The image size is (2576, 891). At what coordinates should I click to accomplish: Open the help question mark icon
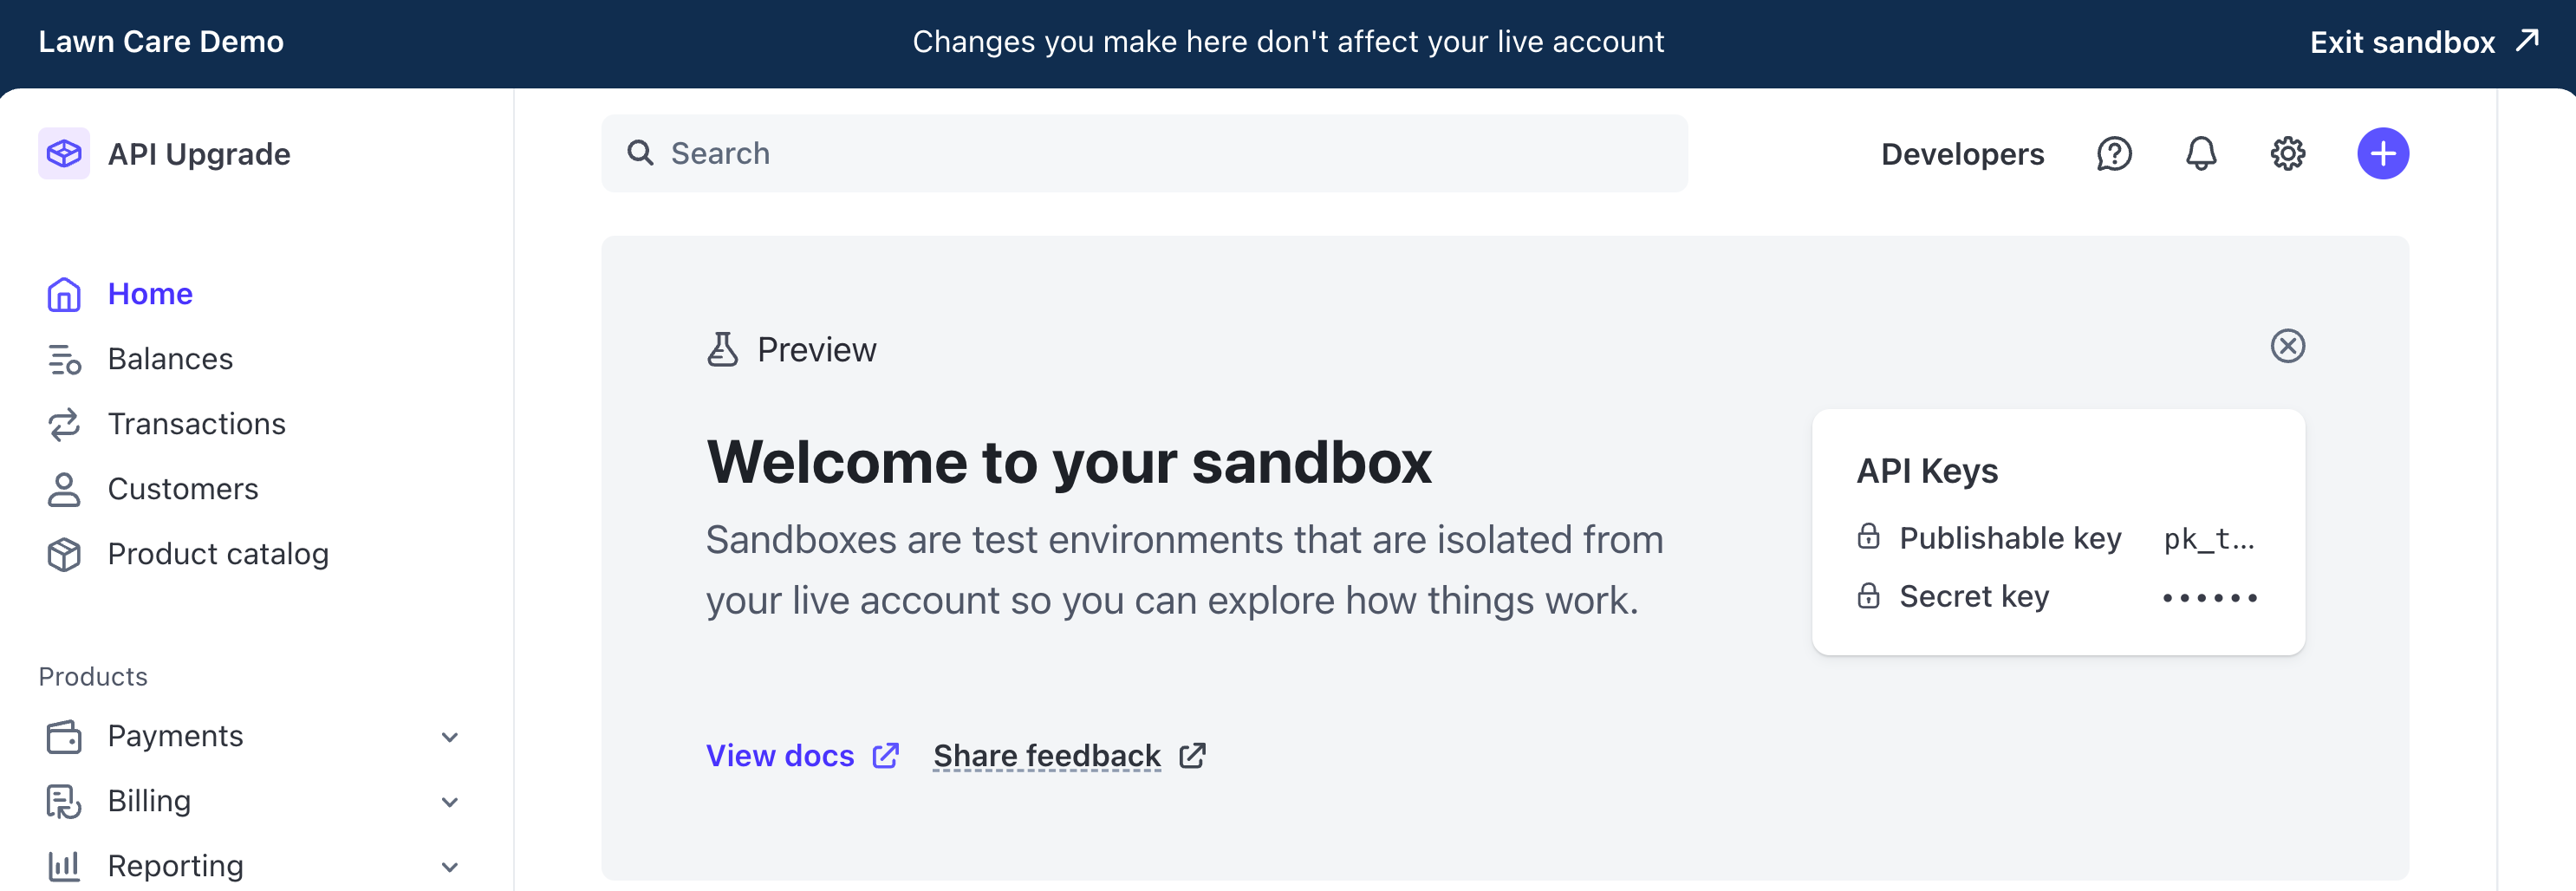[x=2113, y=154]
